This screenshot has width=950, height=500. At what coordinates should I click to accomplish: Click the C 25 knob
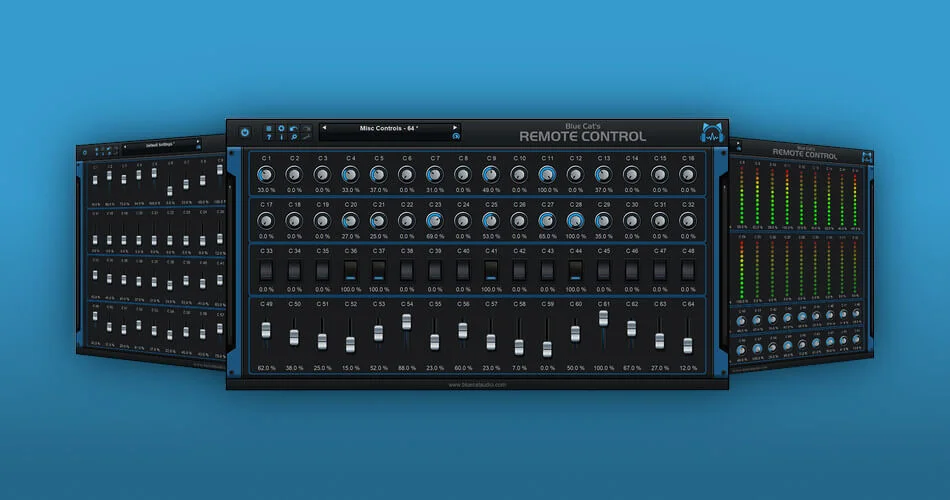tap(491, 221)
